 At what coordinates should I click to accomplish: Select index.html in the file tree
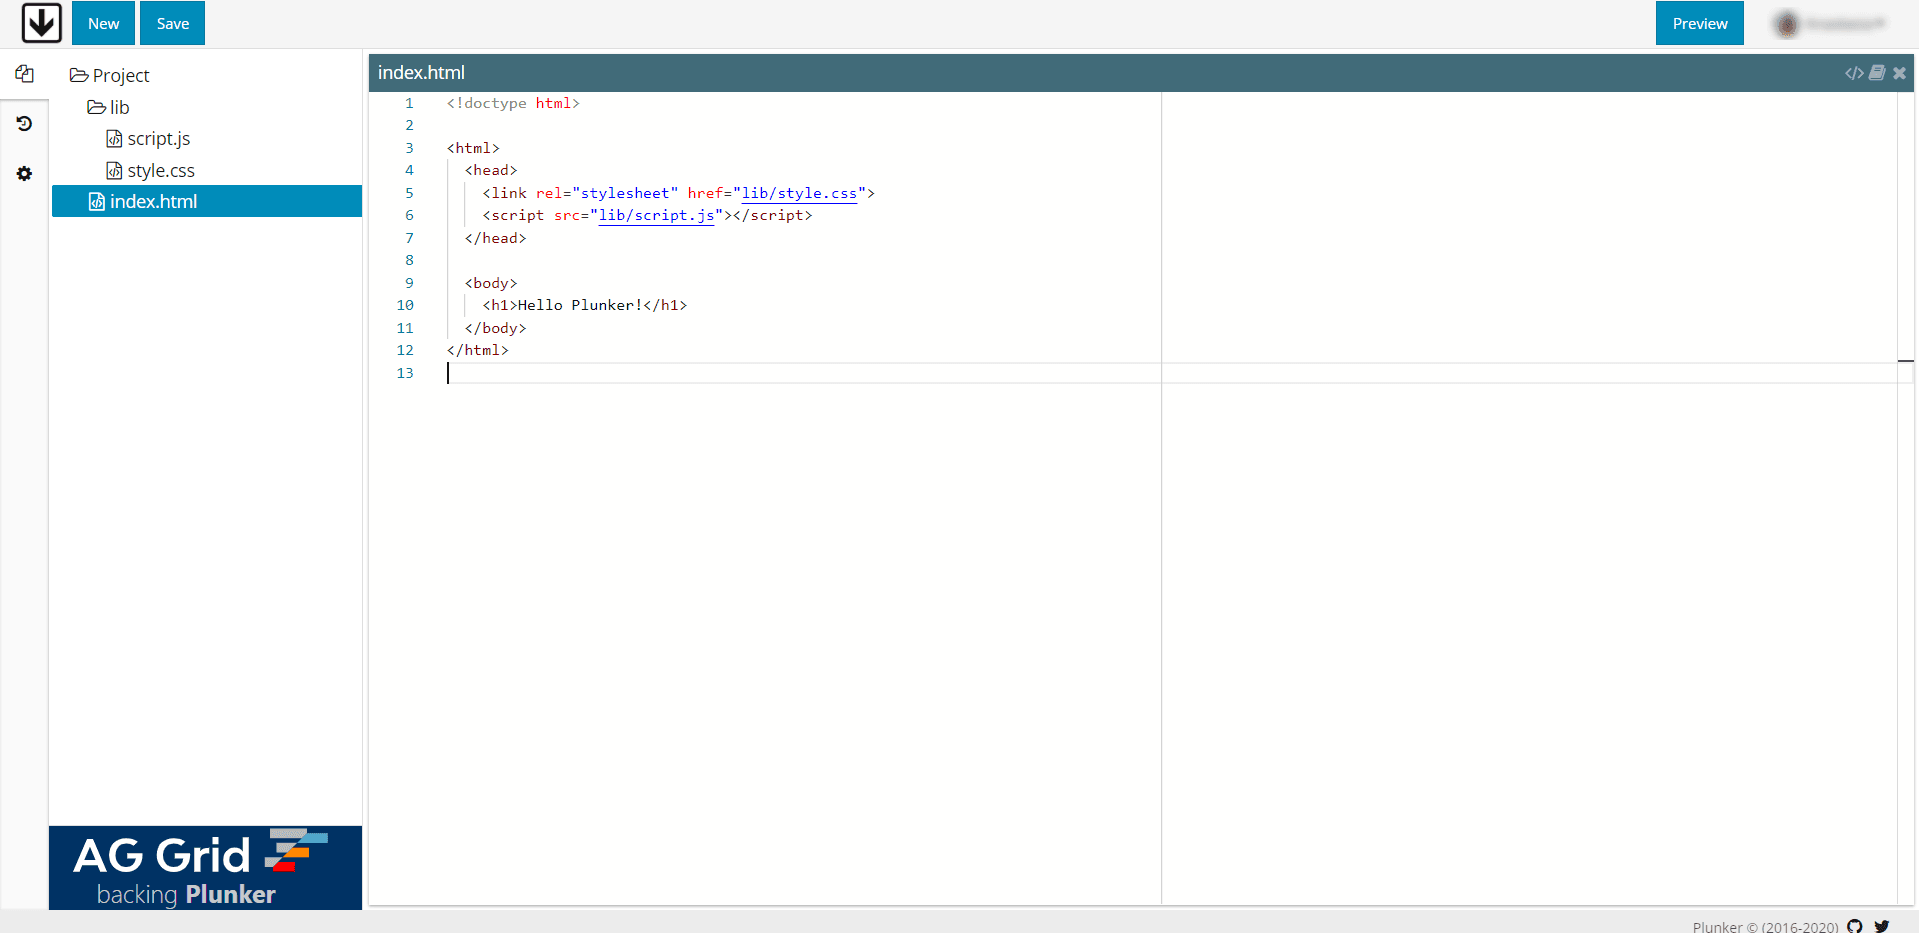tap(153, 202)
